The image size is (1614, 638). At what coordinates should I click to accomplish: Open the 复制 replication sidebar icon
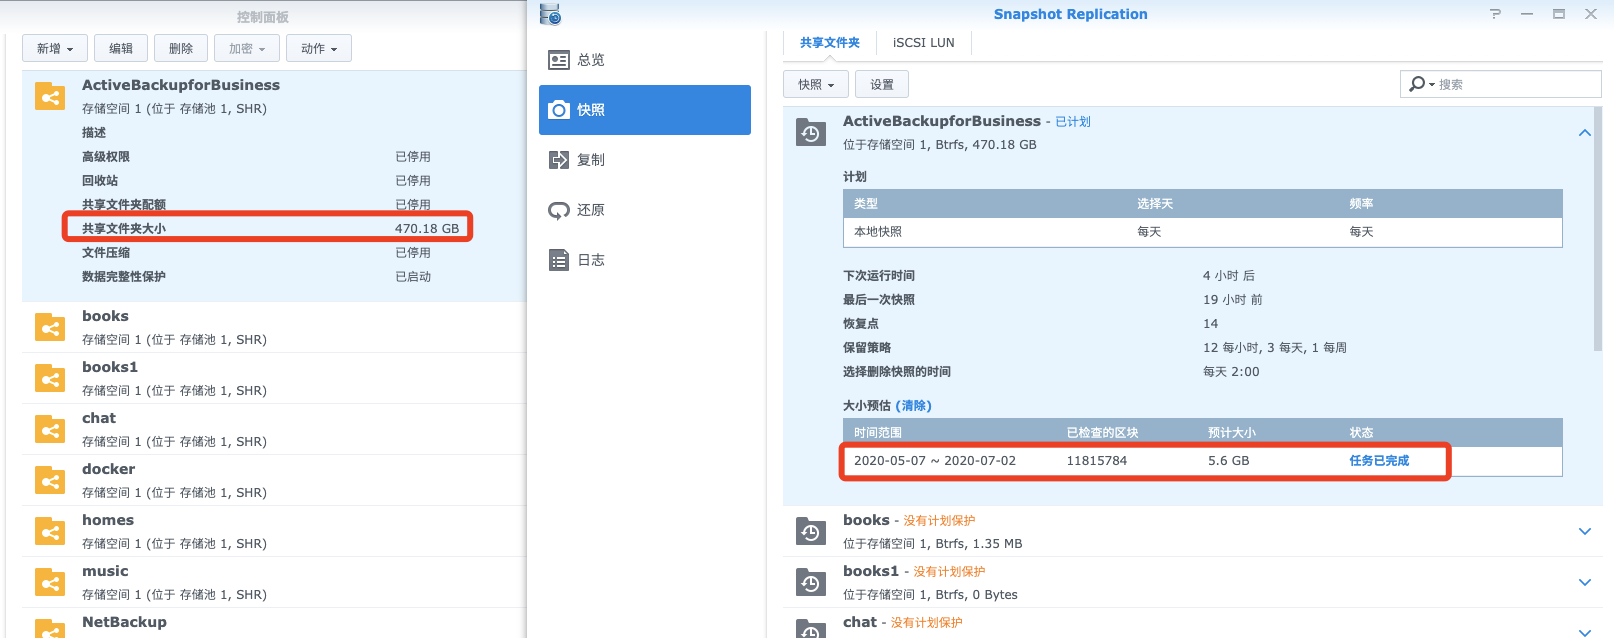click(x=559, y=160)
